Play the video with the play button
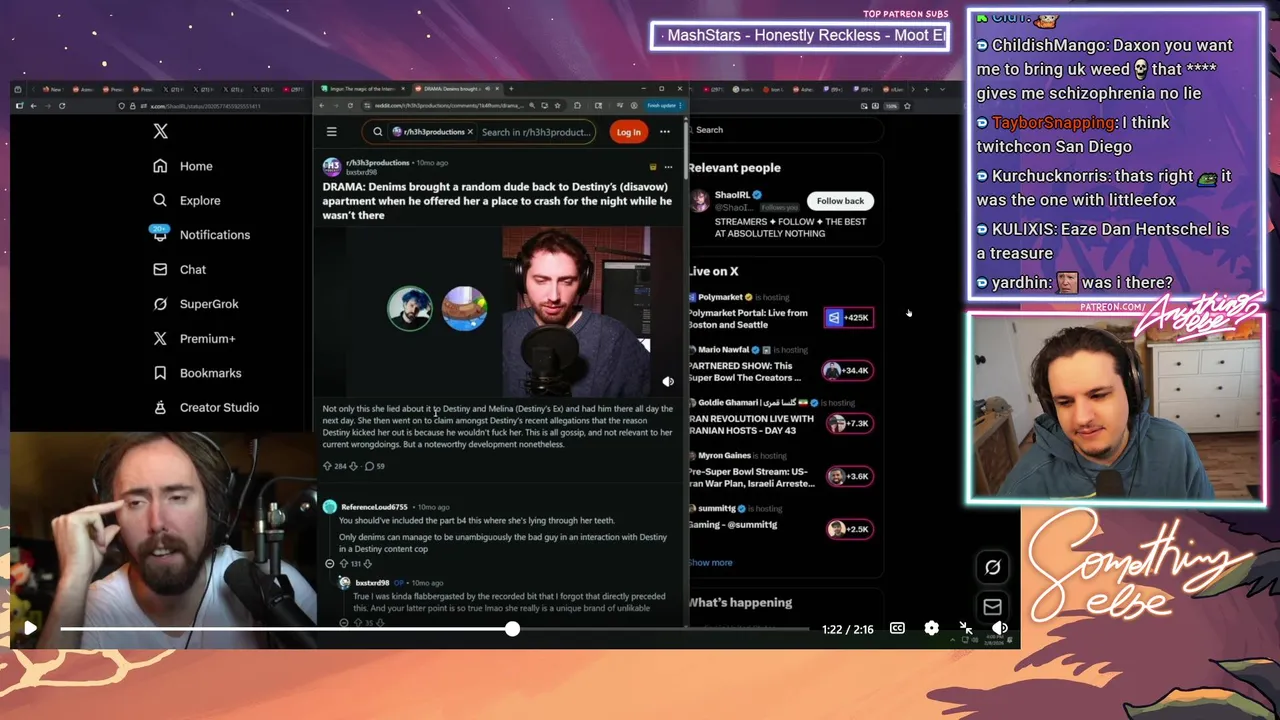1280x720 pixels. point(30,628)
